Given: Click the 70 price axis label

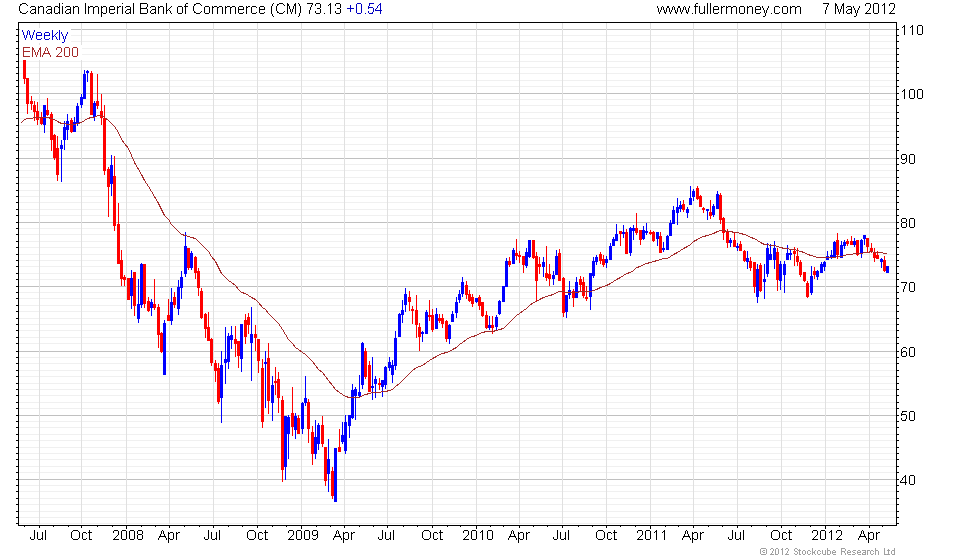Looking at the screenshot, I should pyautogui.click(x=908, y=288).
